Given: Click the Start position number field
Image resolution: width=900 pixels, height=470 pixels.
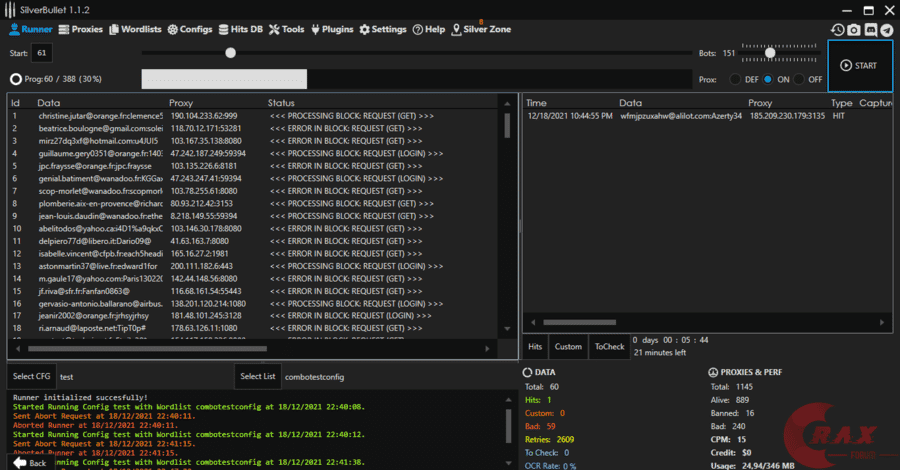Looking at the screenshot, I should click(41, 53).
